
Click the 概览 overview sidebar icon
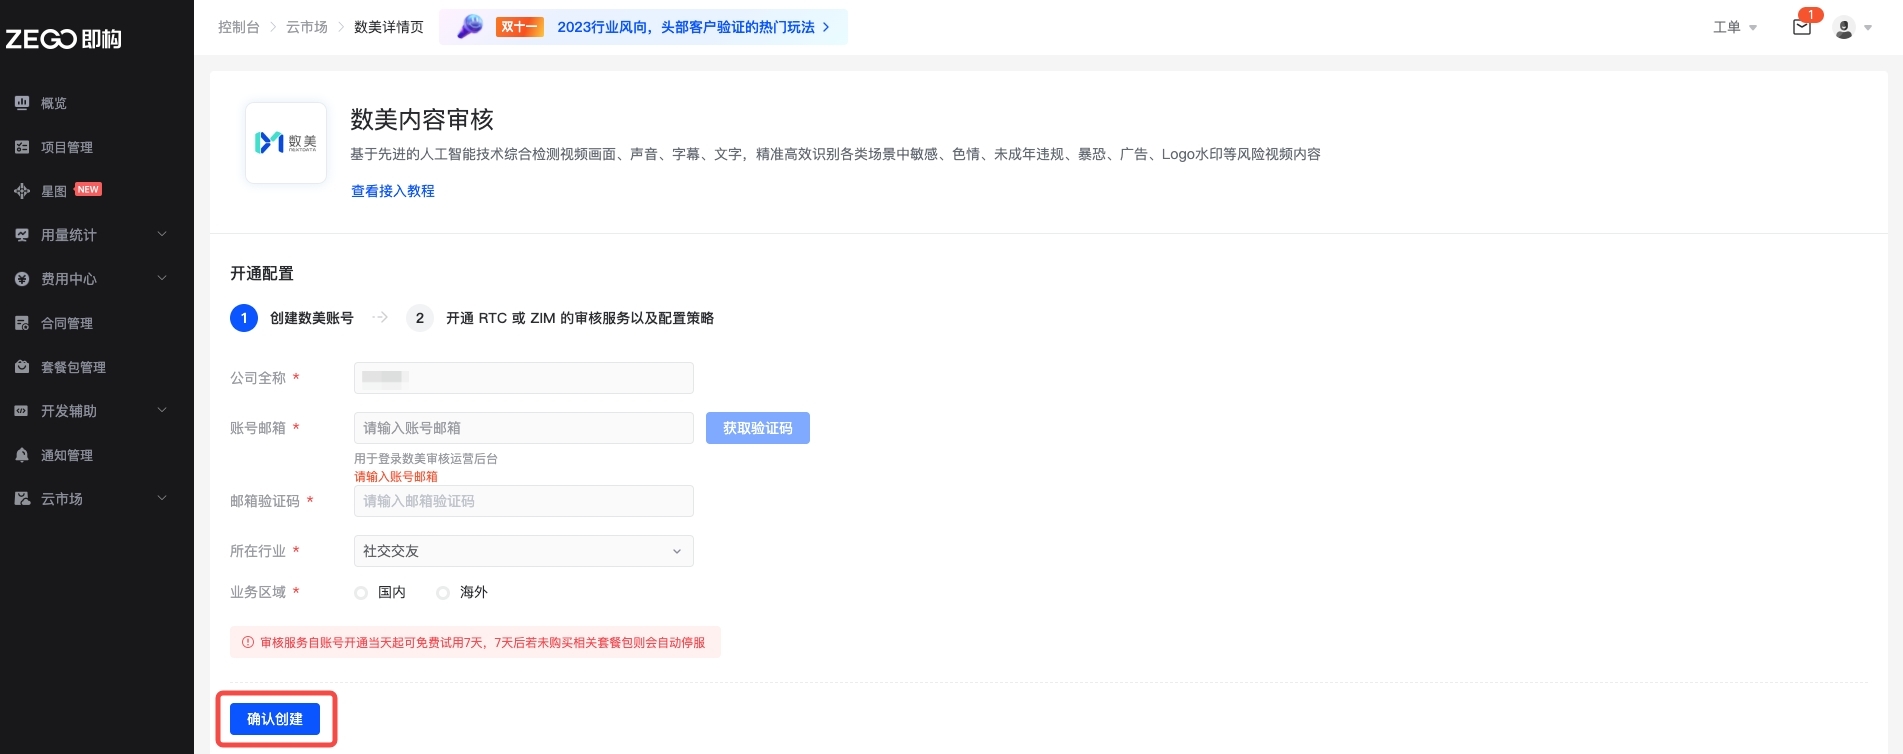22,103
